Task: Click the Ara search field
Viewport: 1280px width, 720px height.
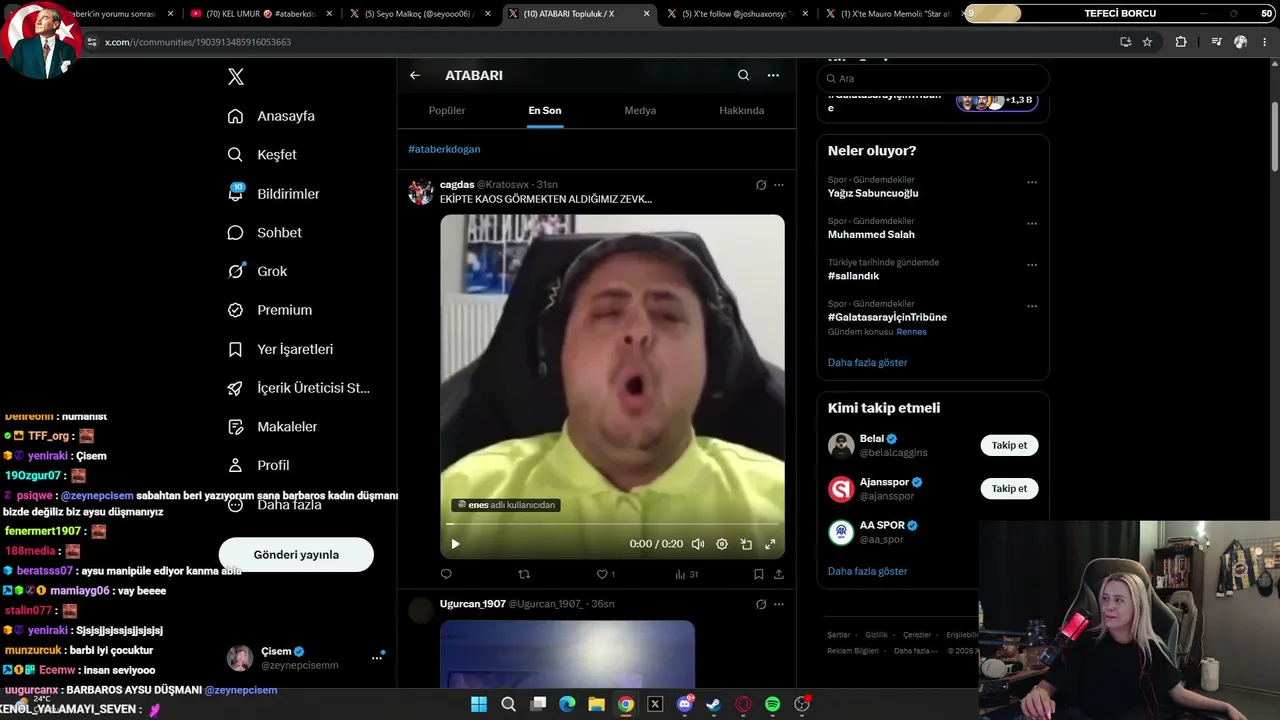Action: click(933, 78)
